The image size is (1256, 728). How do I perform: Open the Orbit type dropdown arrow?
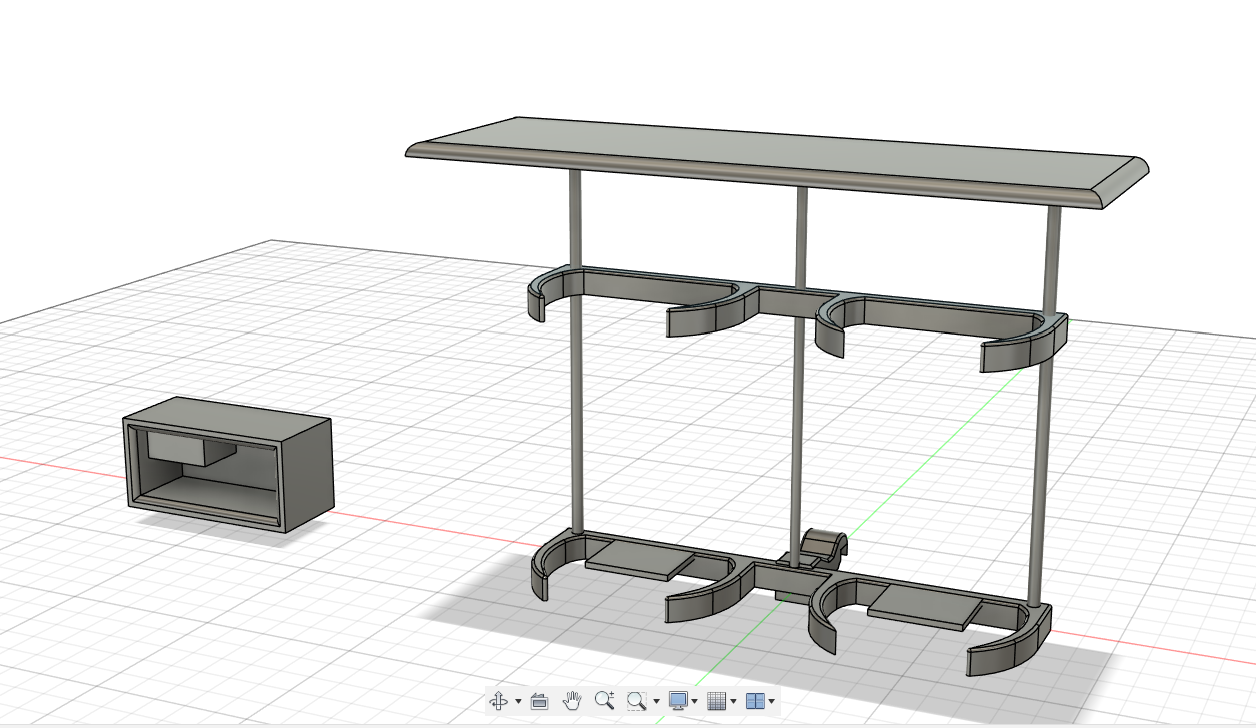click(x=518, y=702)
